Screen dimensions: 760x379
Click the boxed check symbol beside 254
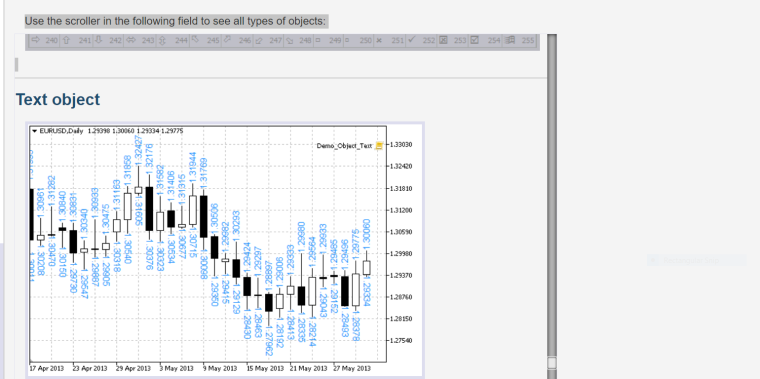tap(475, 40)
